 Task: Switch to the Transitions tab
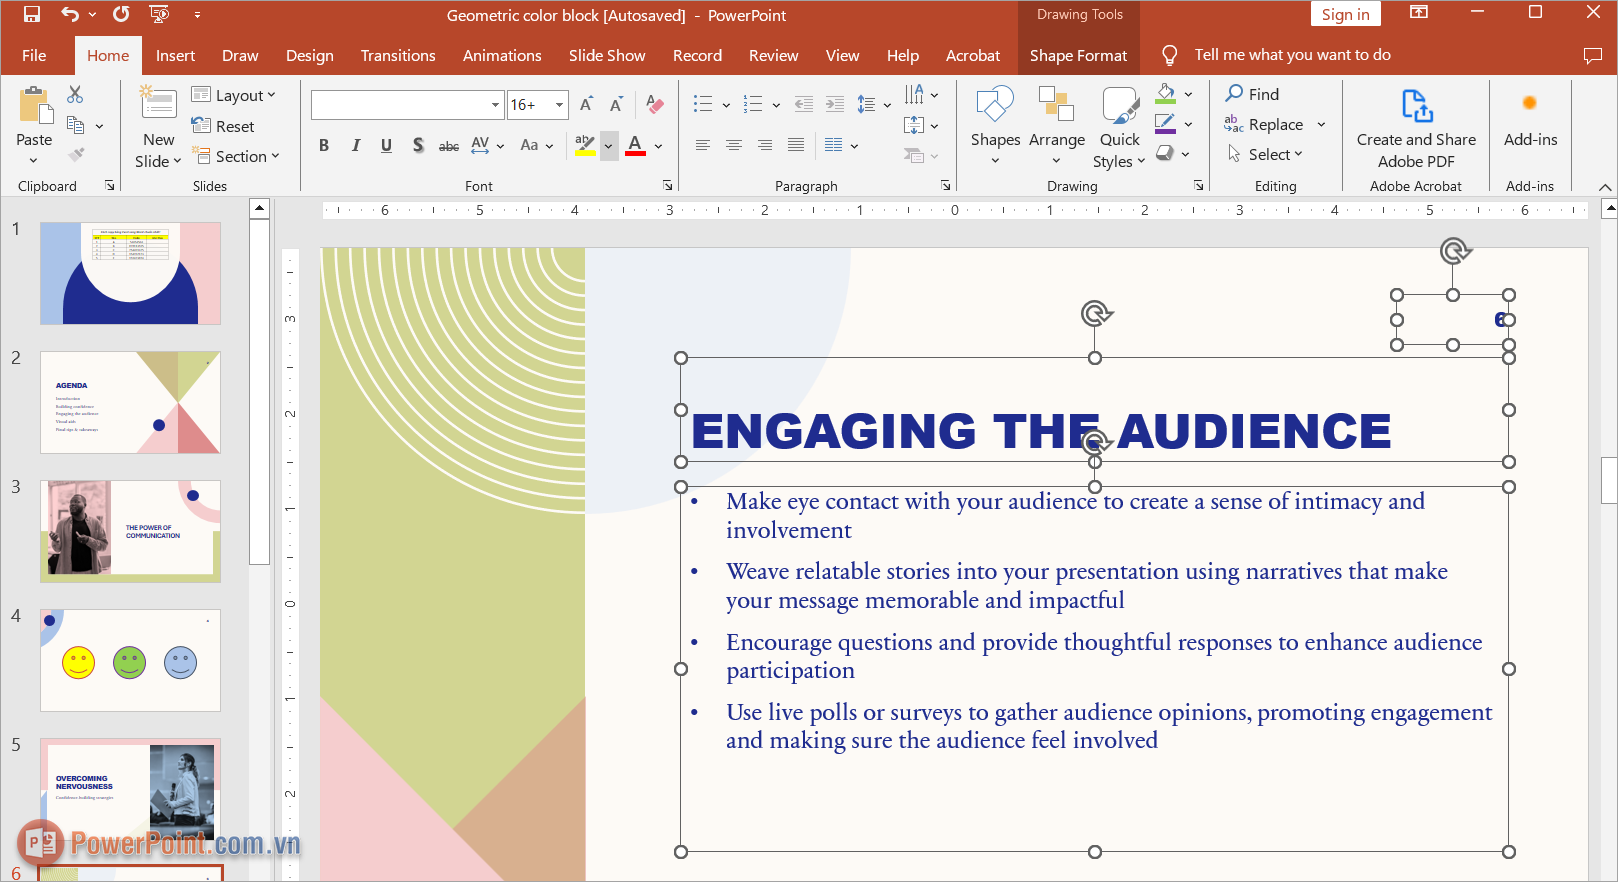tap(398, 55)
